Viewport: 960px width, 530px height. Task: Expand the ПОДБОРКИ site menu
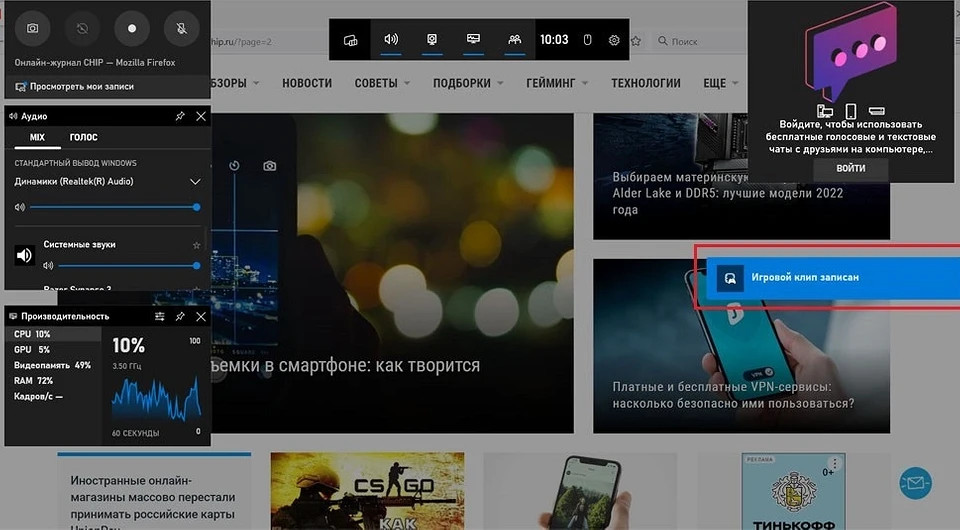tap(472, 83)
